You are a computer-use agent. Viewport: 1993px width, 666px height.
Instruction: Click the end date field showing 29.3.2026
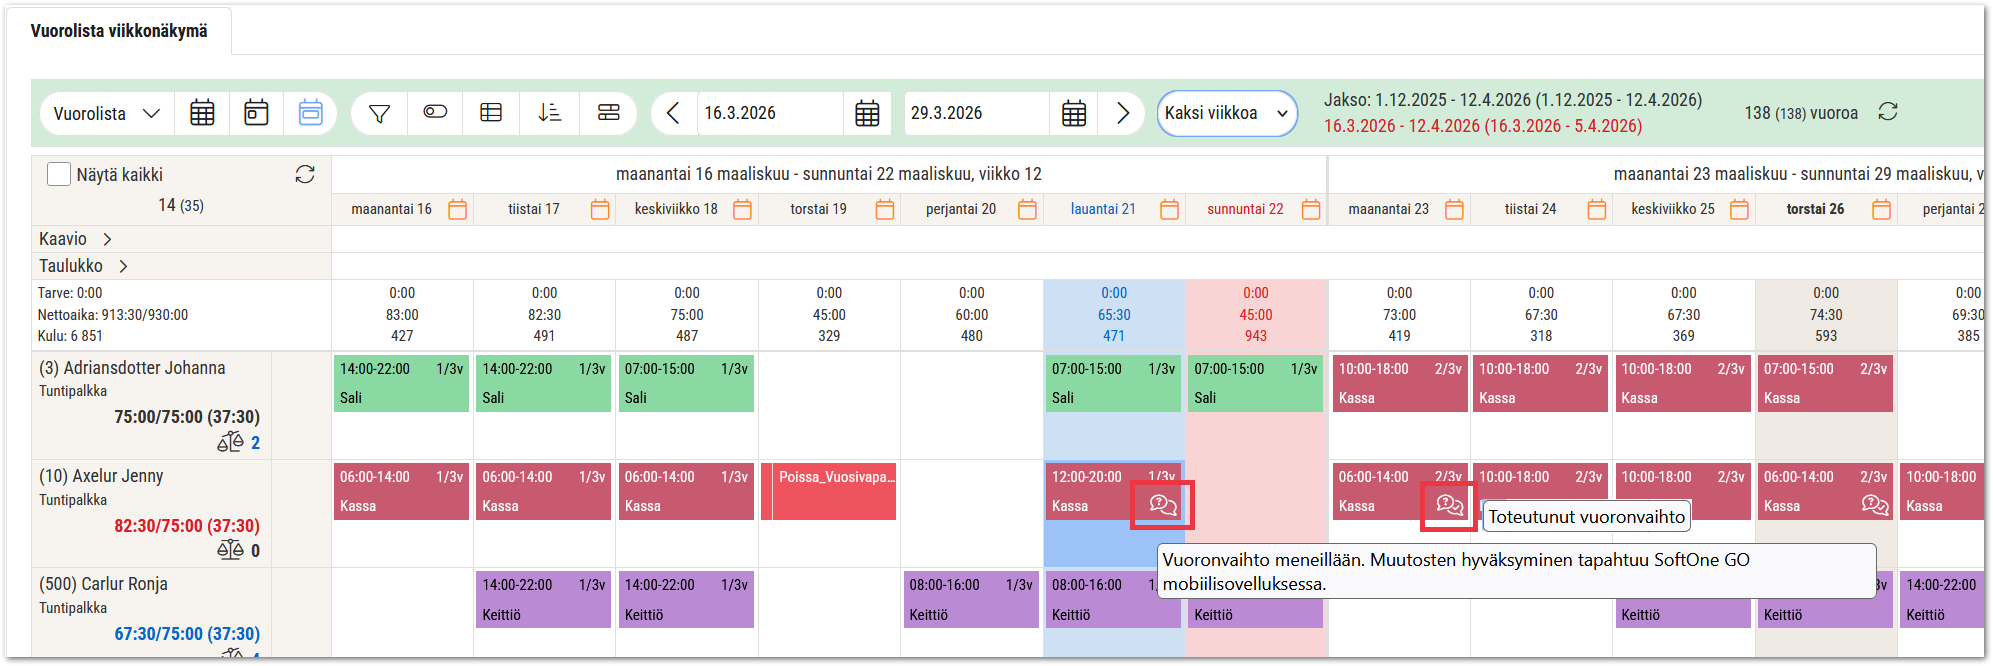975,113
